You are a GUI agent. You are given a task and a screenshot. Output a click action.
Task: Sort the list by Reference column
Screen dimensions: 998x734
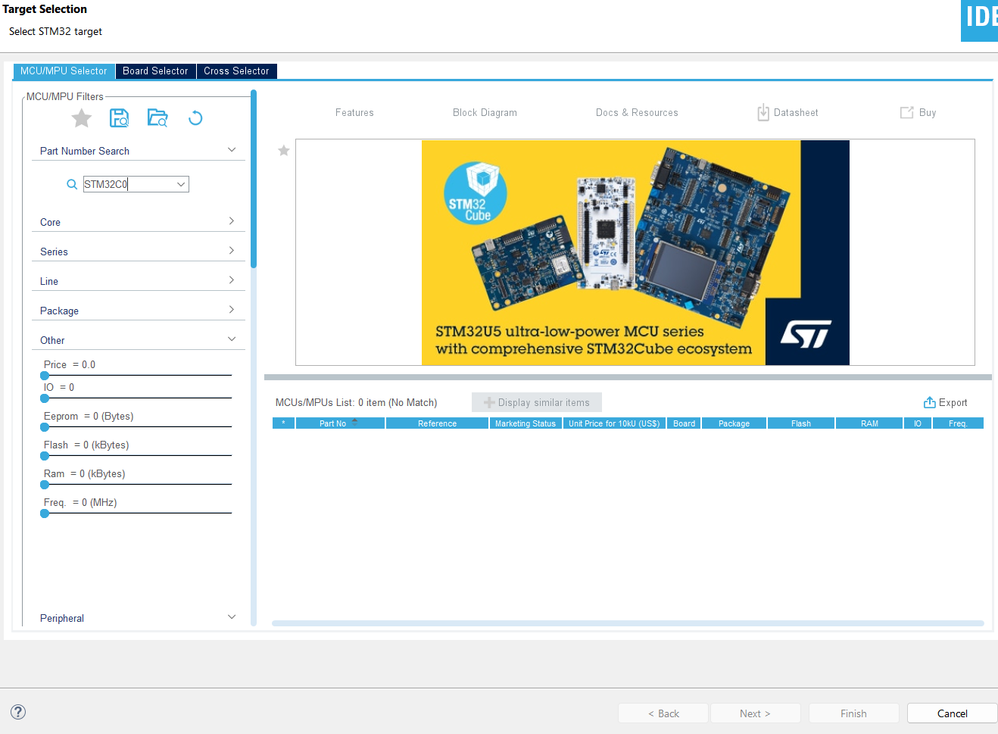(x=437, y=423)
